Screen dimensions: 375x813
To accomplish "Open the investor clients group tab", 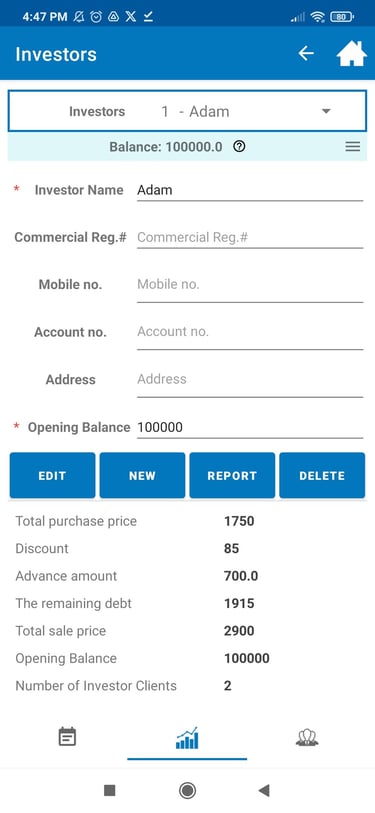I will point(307,737).
